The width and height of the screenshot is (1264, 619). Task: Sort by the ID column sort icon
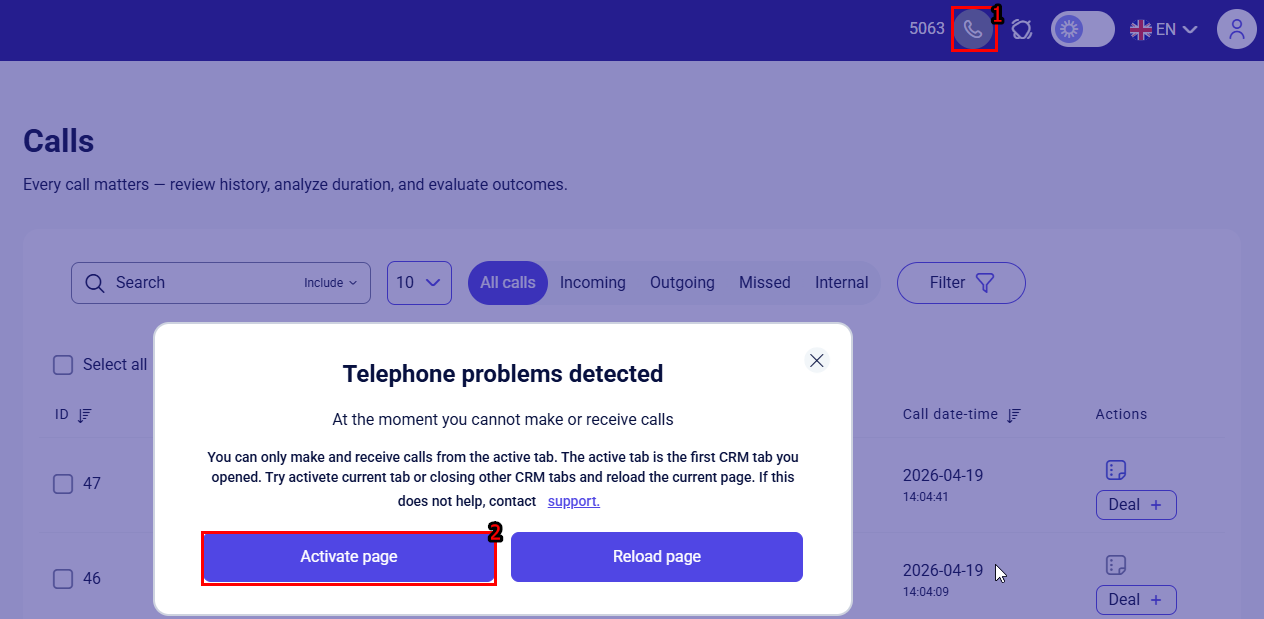[84, 414]
